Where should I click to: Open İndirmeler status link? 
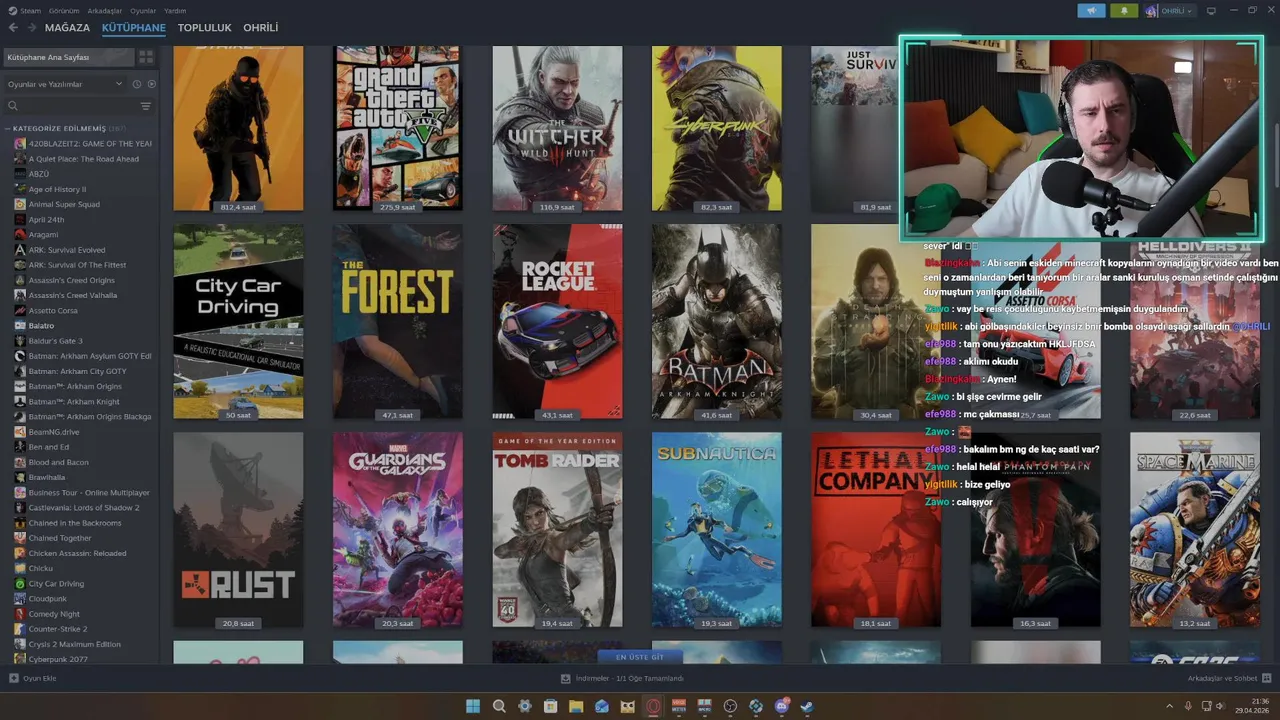tap(629, 678)
